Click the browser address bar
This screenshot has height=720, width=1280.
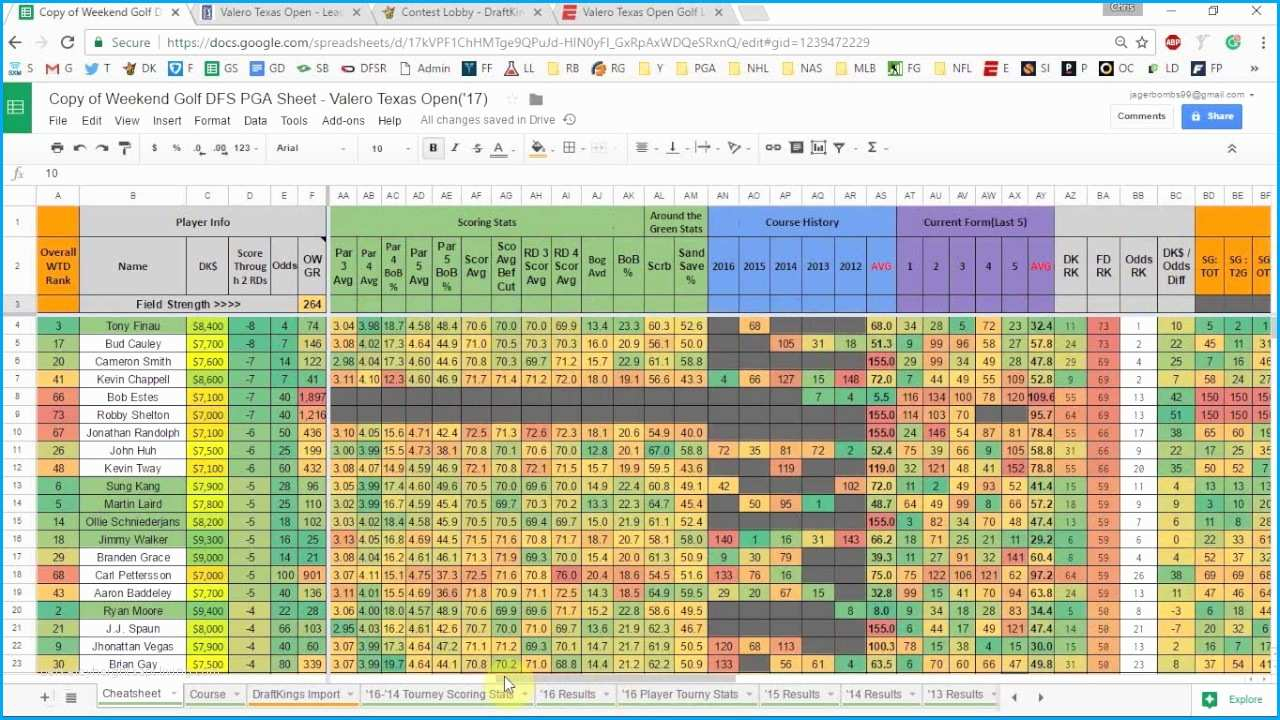[x=620, y=42]
